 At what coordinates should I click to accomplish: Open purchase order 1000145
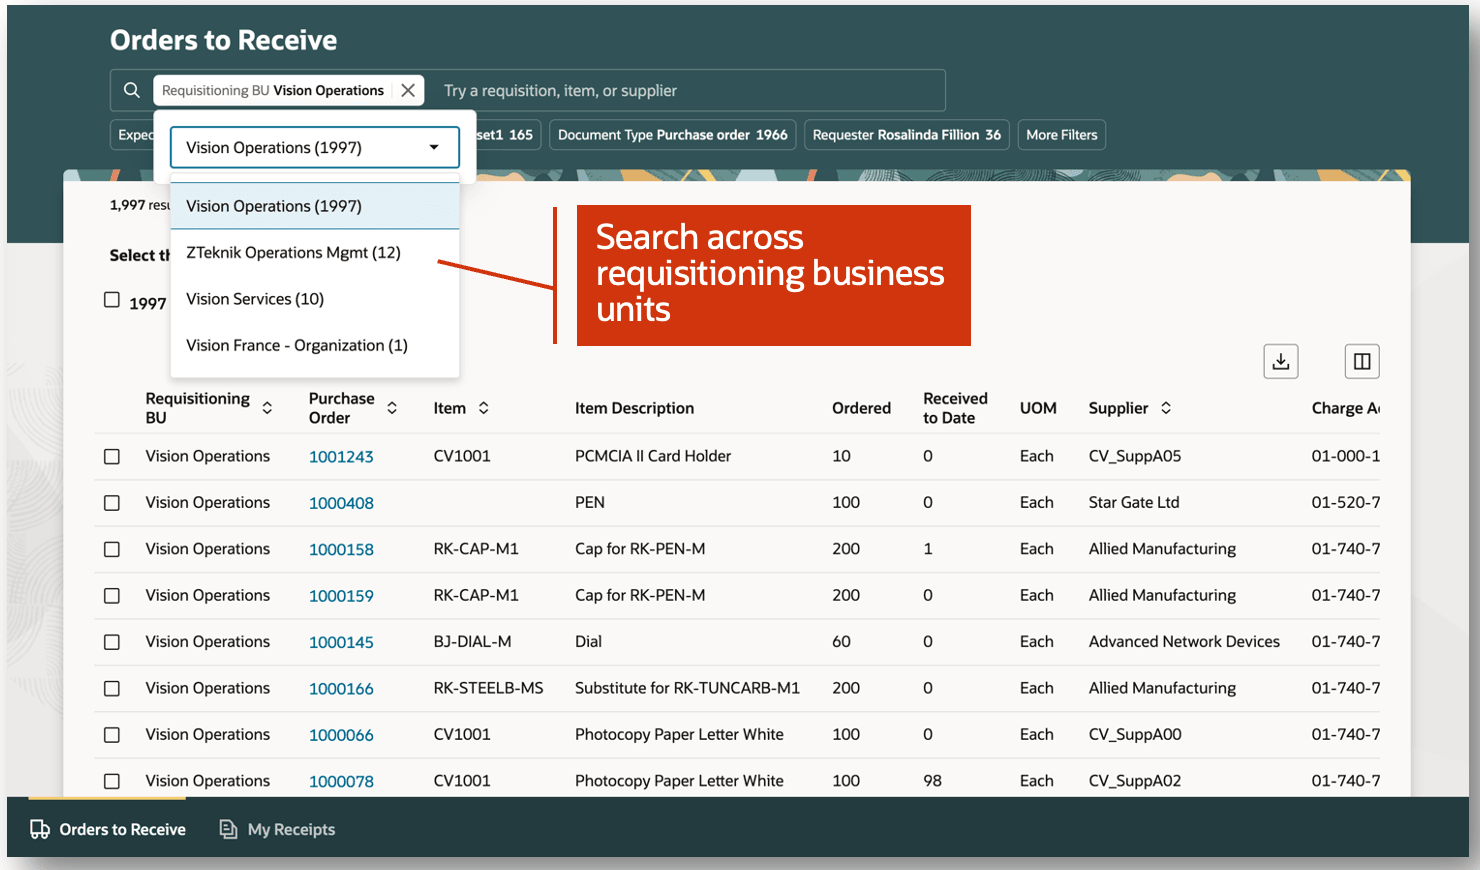pyautogui.click(x=341, y=642)
